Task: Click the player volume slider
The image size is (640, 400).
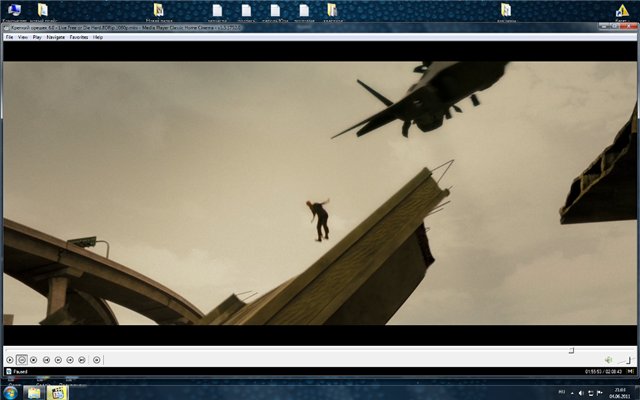Action: click(624, 360)
